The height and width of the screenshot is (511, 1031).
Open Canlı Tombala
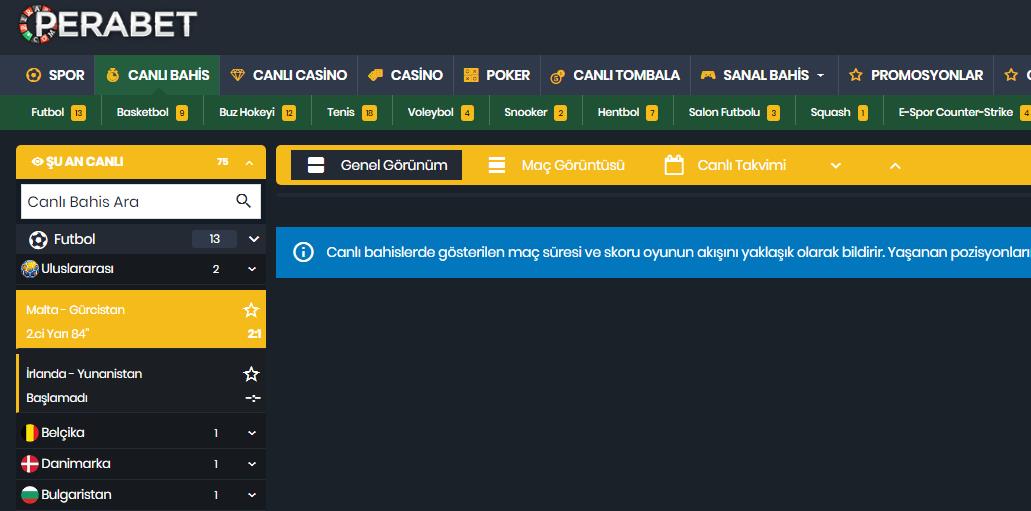pyautogui.click(x=615, y=75)
